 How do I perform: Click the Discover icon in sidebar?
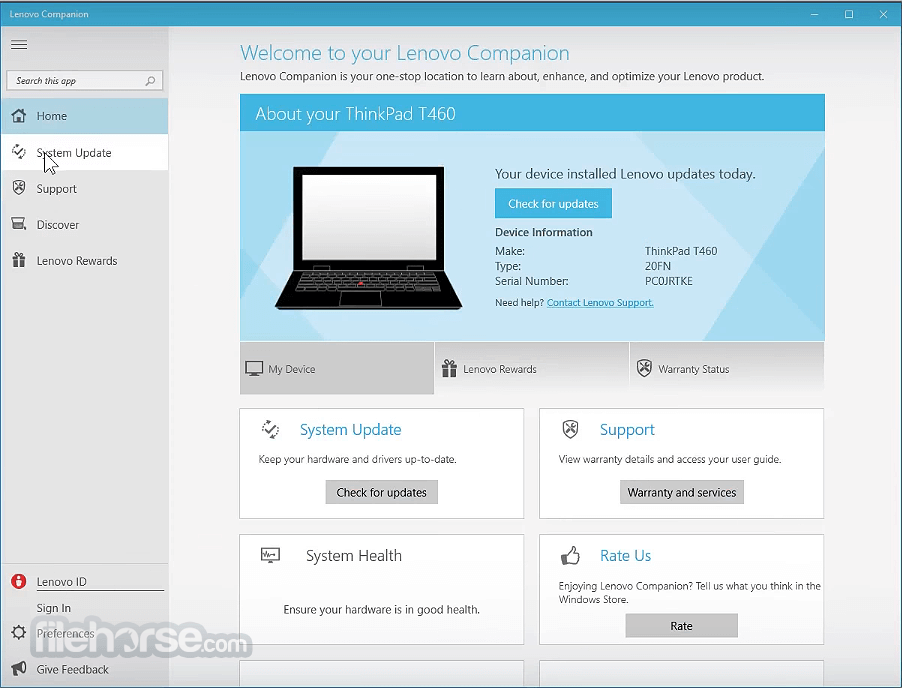pos(19,224)
